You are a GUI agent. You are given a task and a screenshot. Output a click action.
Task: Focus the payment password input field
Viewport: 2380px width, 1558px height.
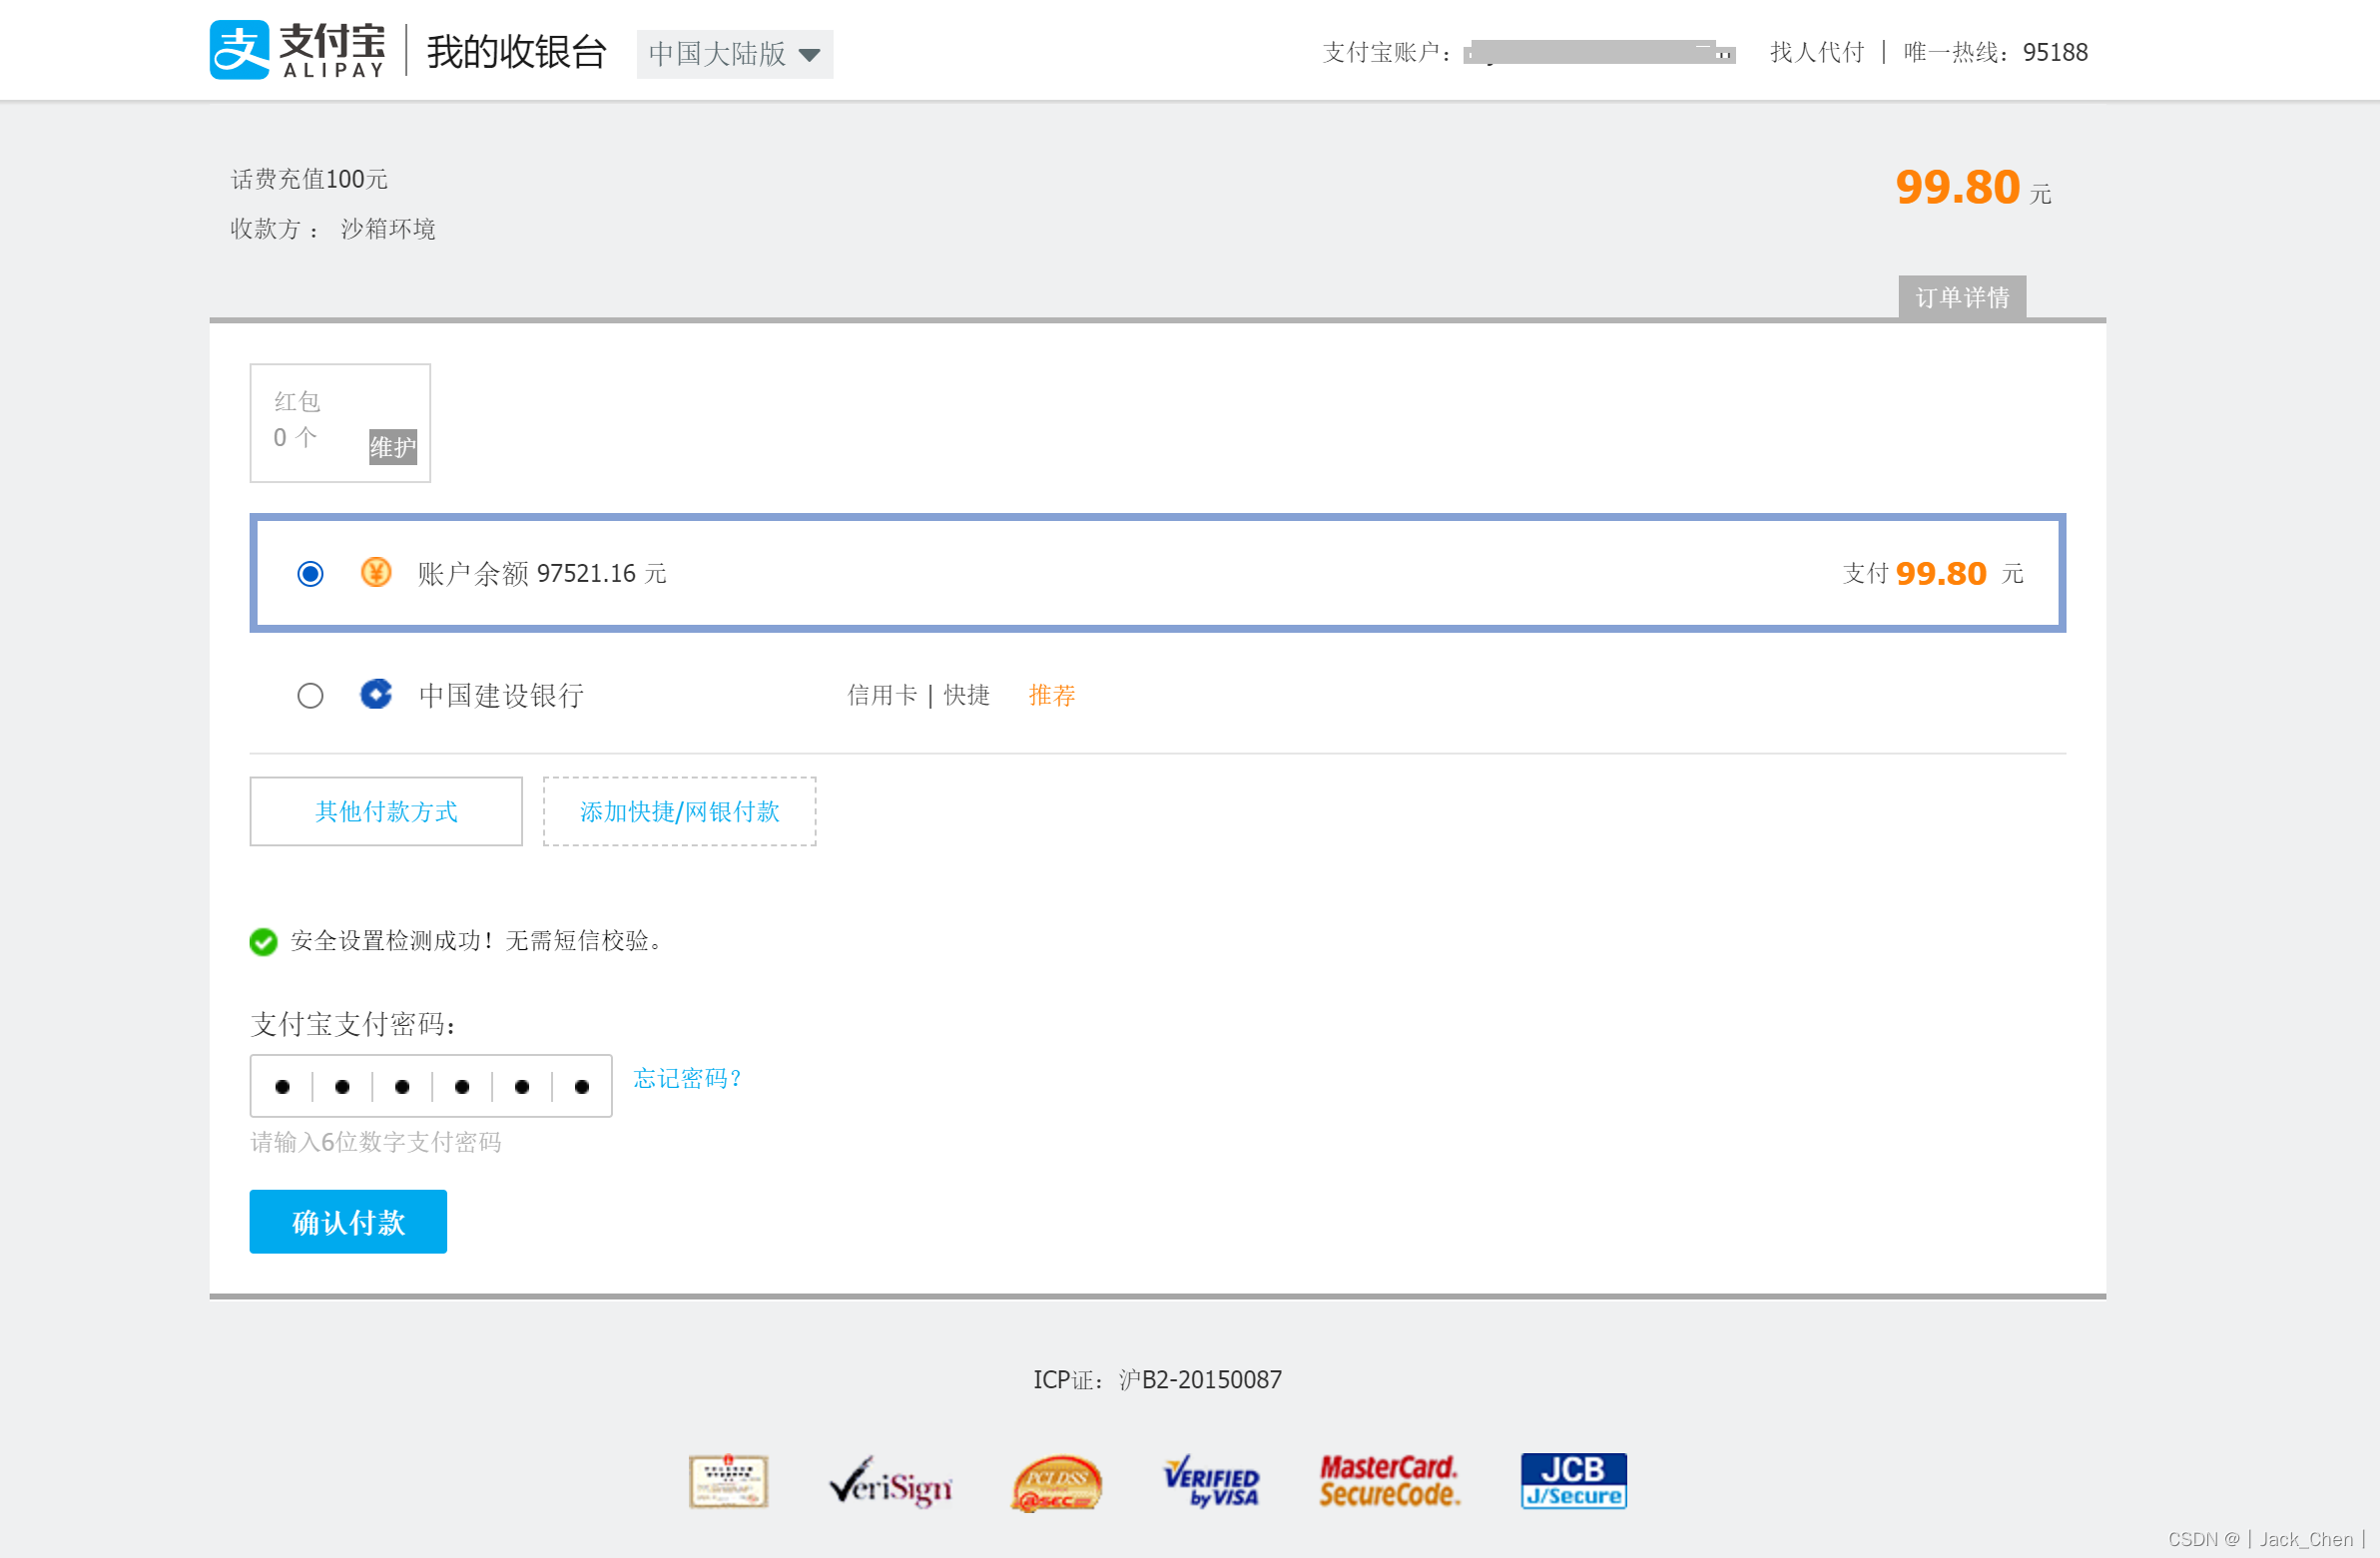430,1086
